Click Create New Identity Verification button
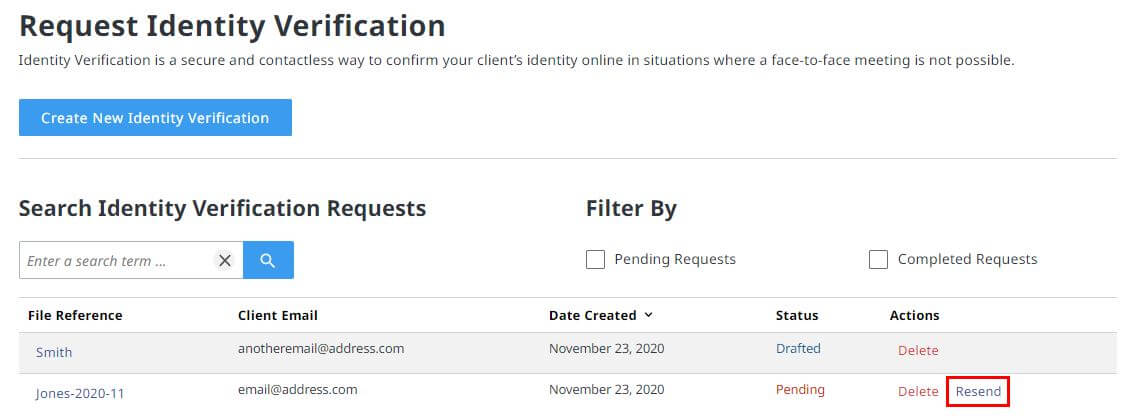 (155, 118)
